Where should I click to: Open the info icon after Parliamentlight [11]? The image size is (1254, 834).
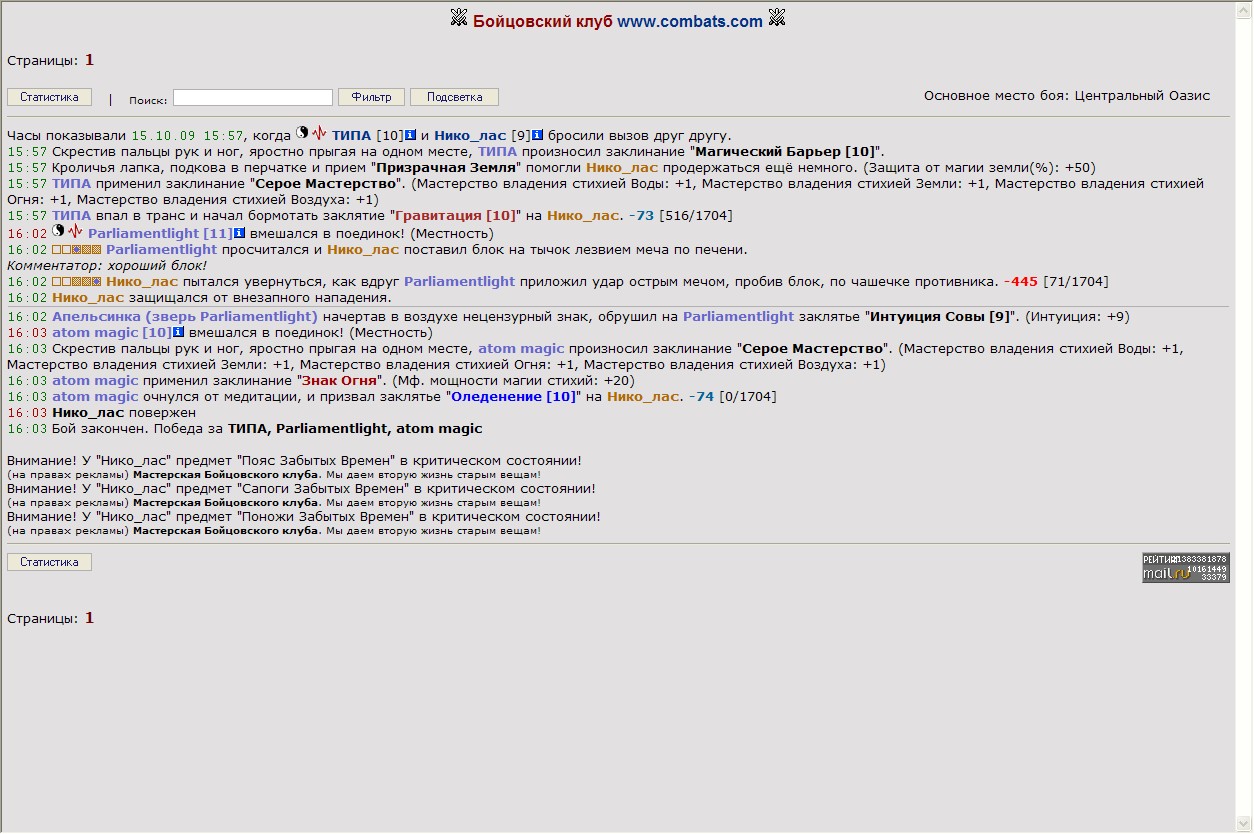point(240,233)
